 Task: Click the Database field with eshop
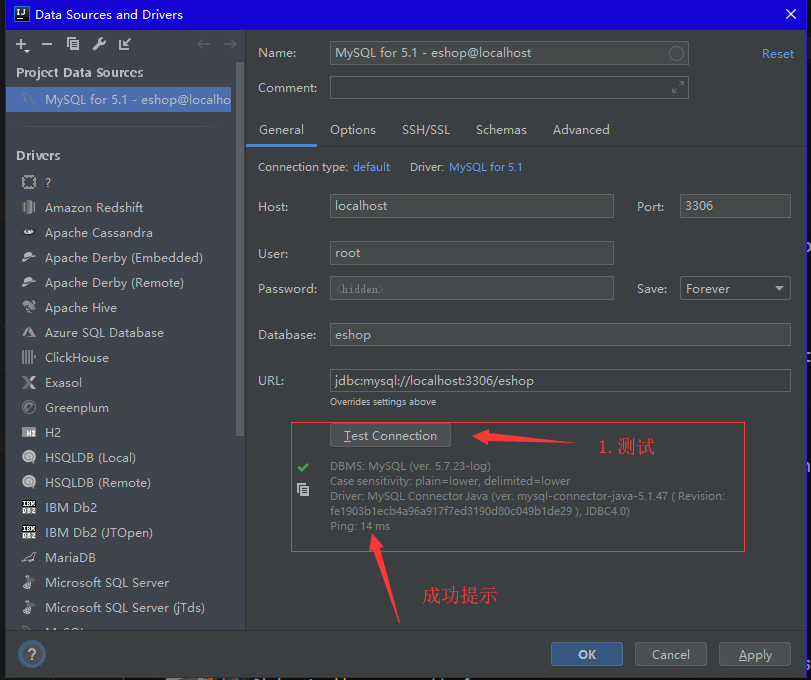point(560,335)
